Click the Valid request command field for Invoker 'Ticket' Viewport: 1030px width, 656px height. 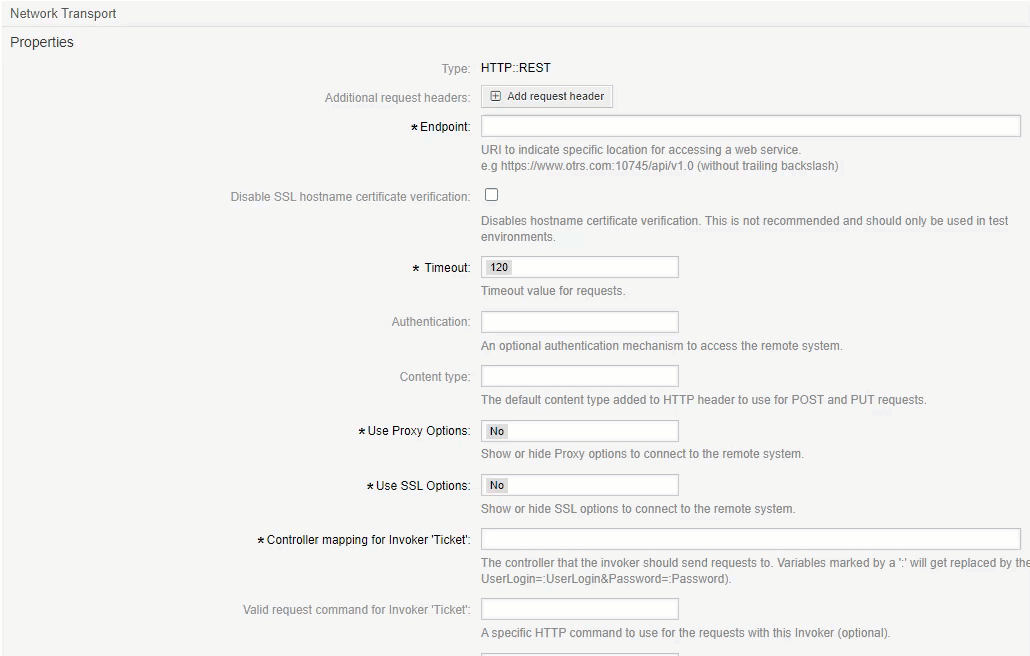[x=579, y=608]
